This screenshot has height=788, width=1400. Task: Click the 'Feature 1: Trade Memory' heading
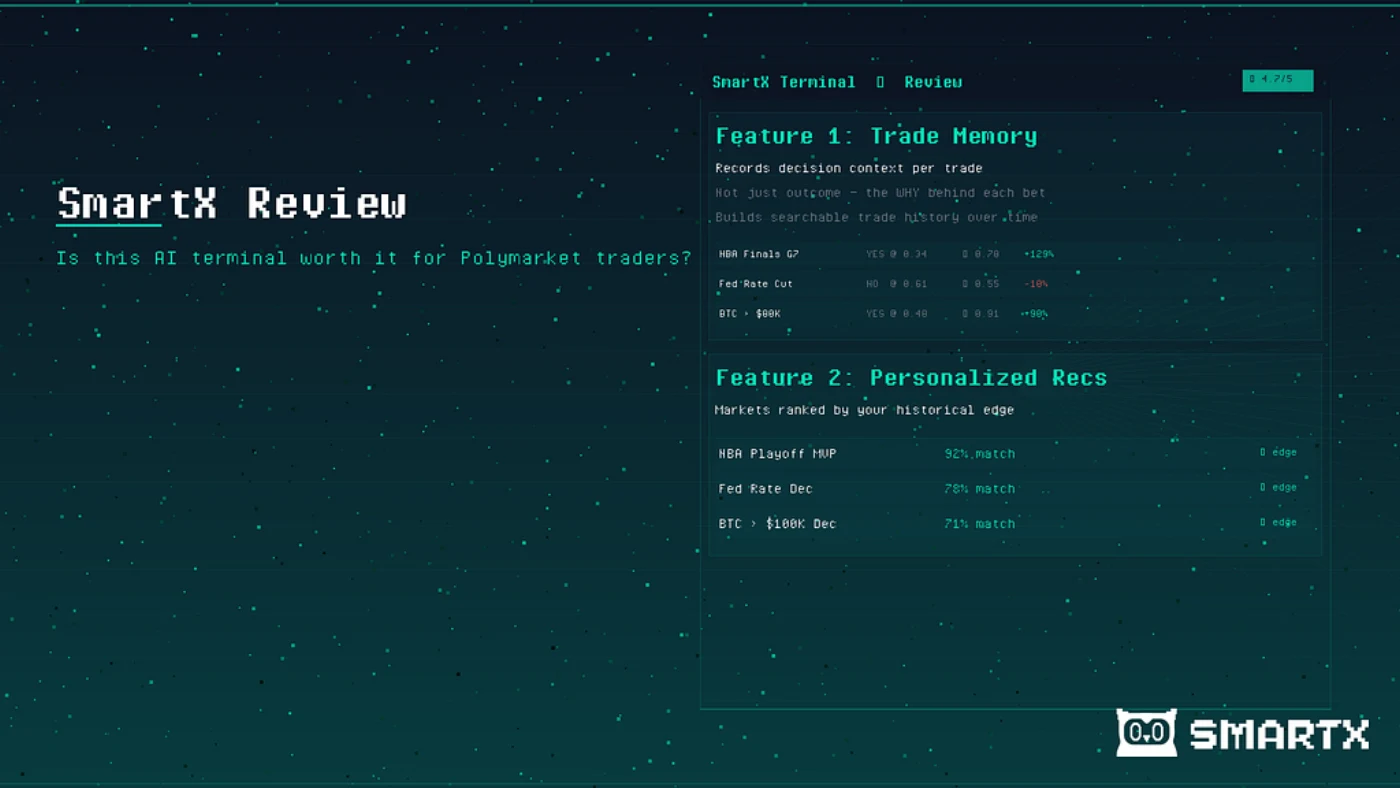tap(876, 136)
